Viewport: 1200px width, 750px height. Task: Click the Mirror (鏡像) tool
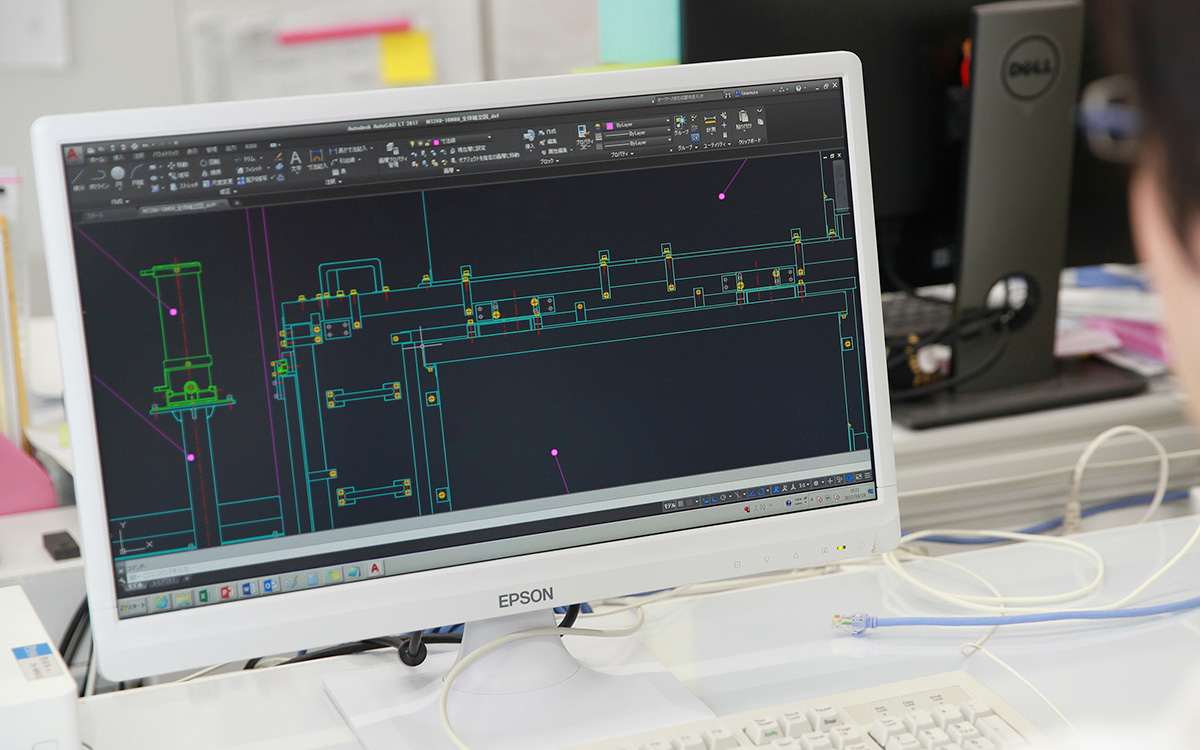(210, 173)
